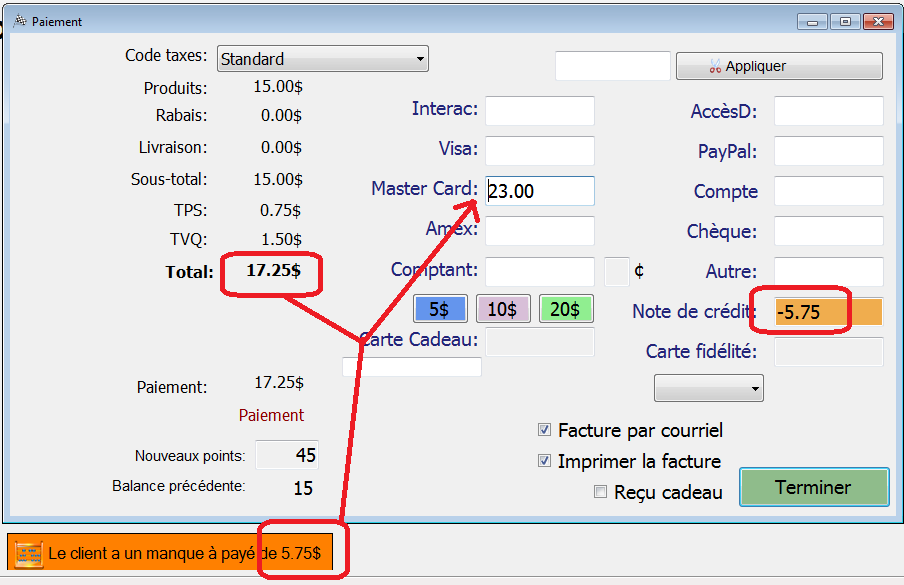This screenshot has height=585, width=904.
Task: Click the Paiement window title icon
Action: 18,21
